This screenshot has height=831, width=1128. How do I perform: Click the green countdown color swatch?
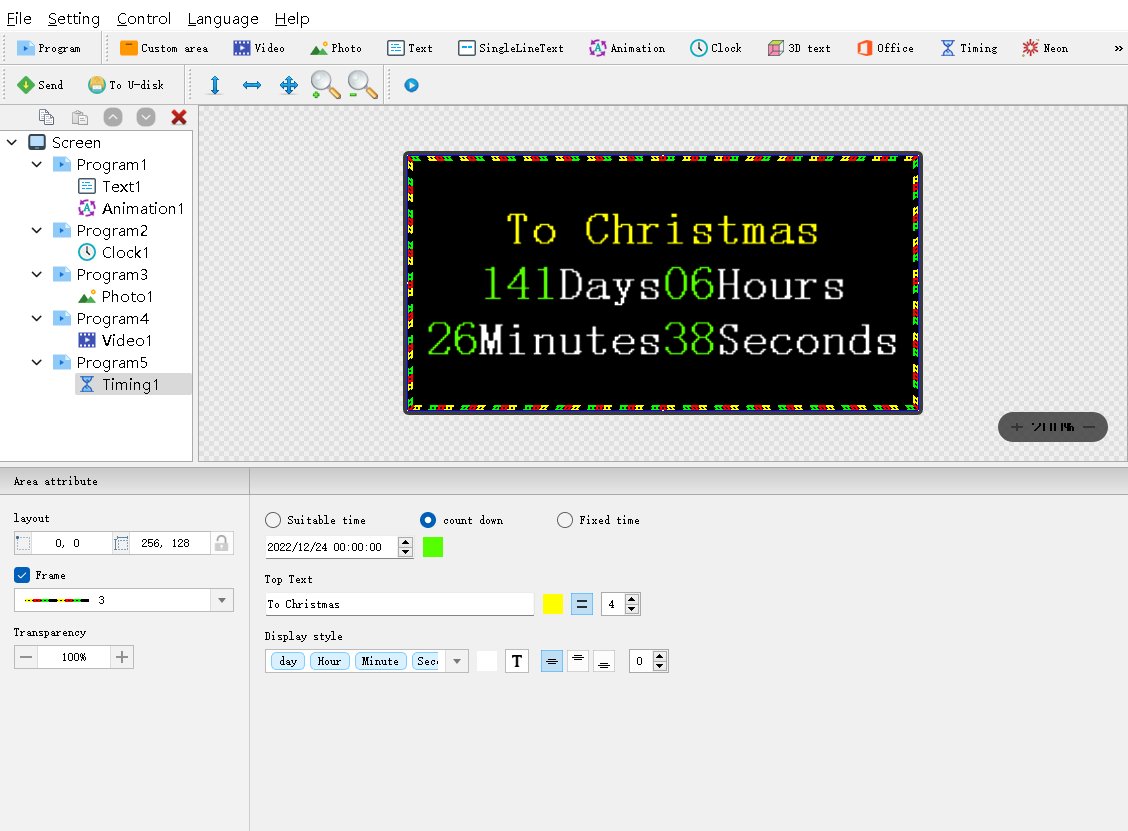click(432, 547)
